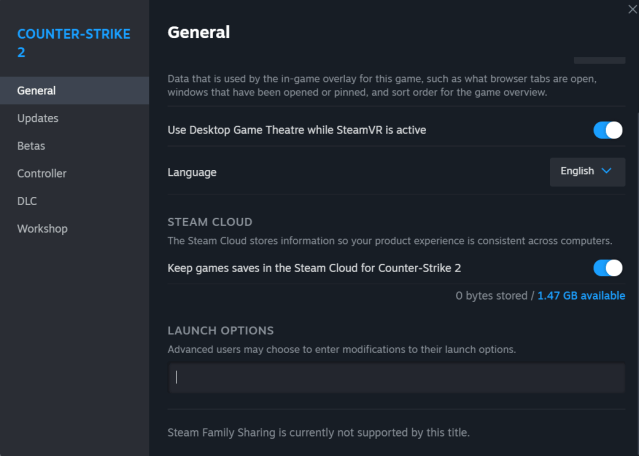This screenshot has height=456, width=639.
Task: Open the General settings section
Action: (74, 90)
